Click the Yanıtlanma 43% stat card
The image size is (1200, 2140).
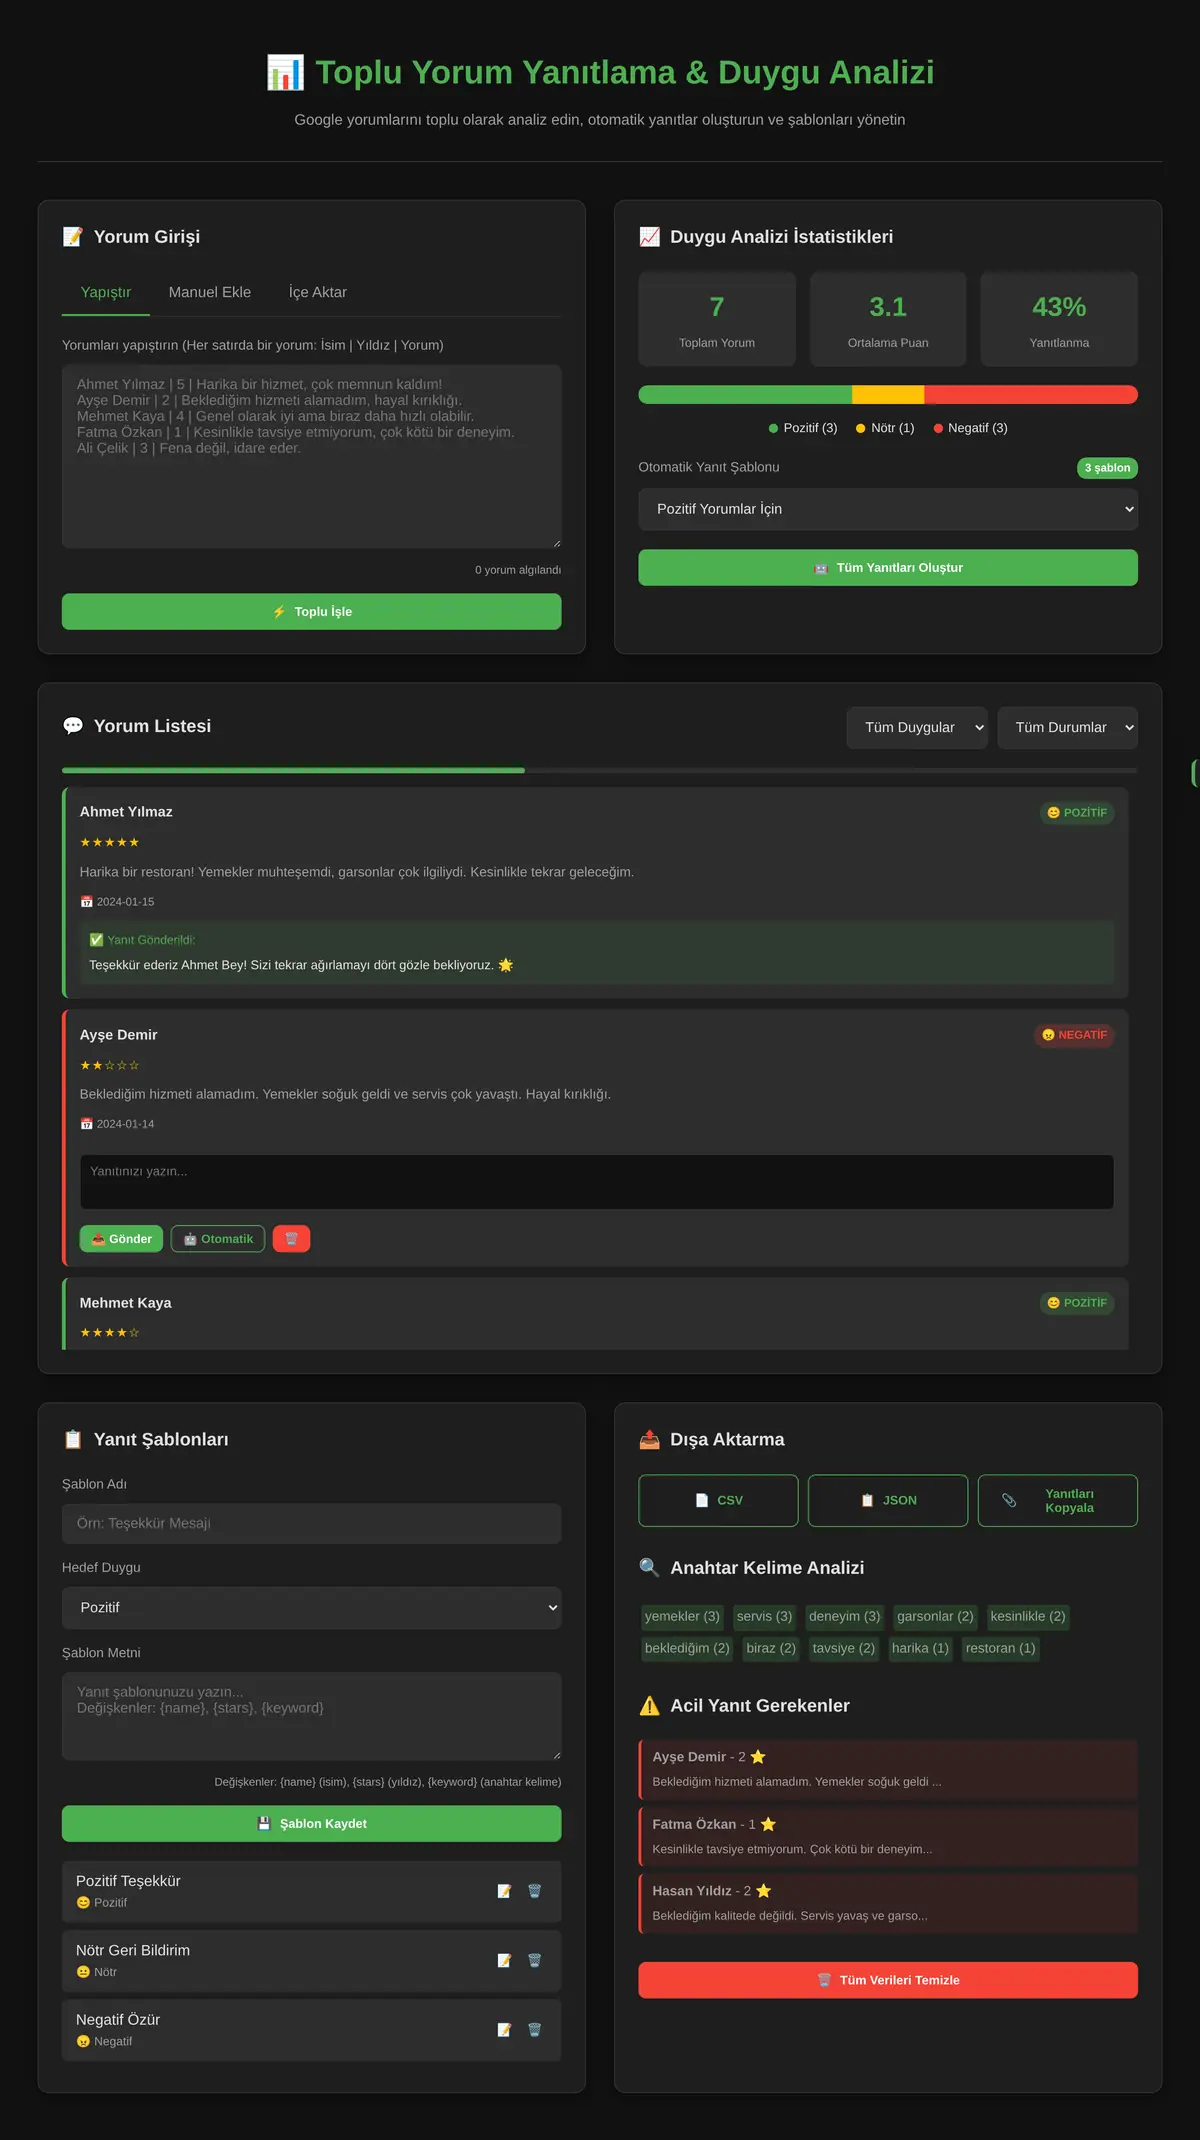[x=1059, y=319]
